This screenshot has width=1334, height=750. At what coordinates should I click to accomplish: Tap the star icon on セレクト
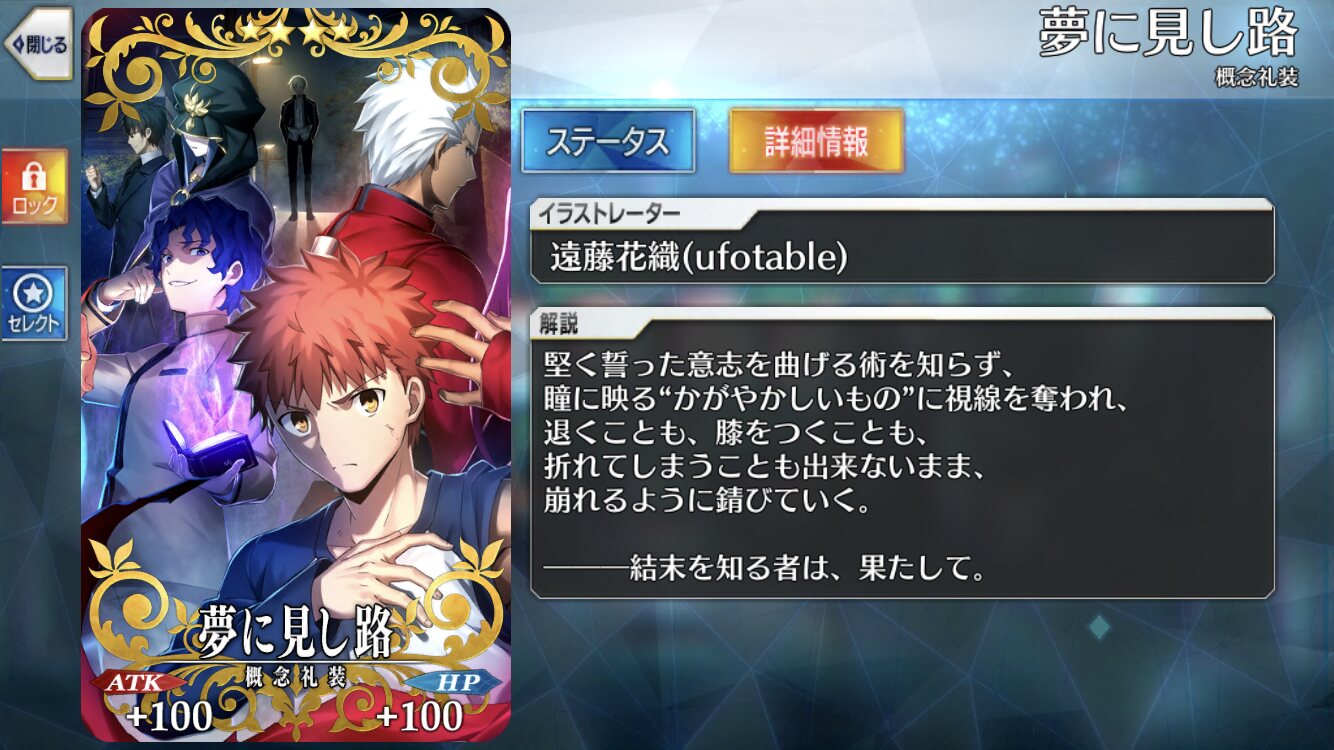click(35, 292)
